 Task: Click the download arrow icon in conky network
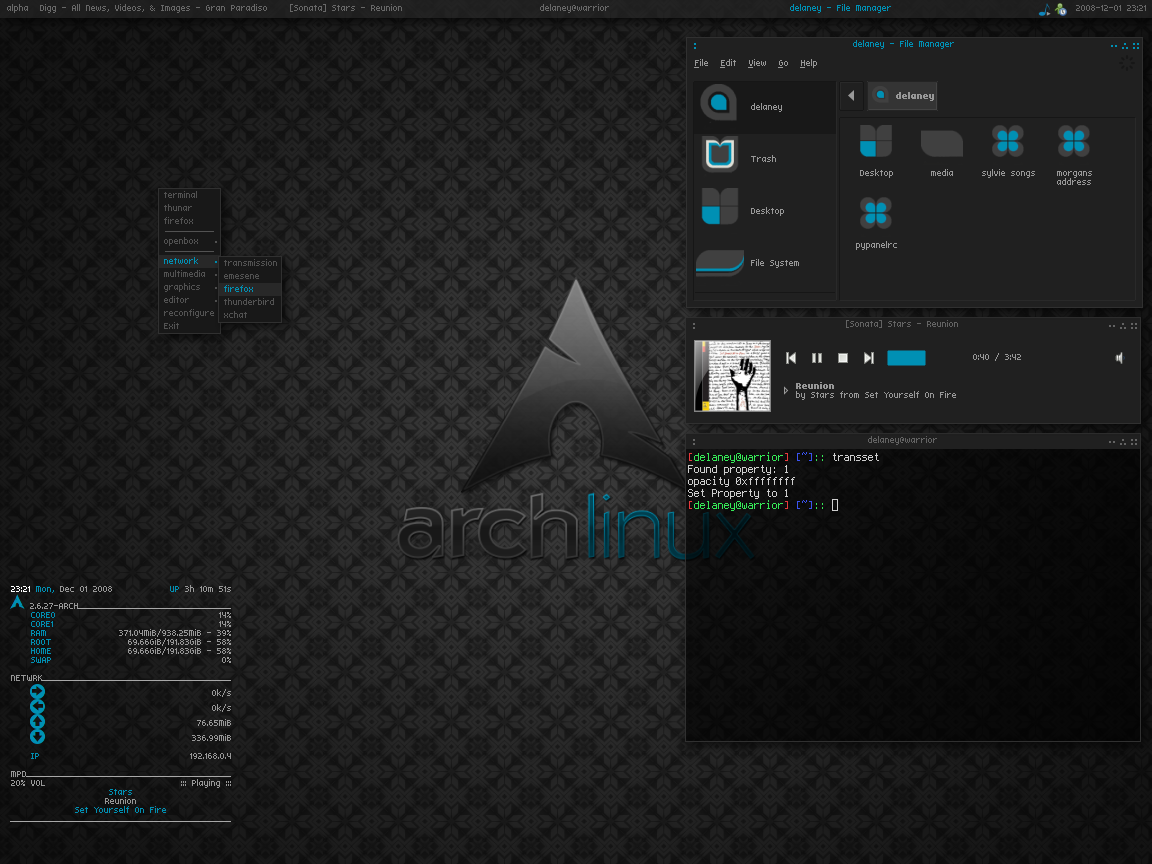coord(37,736)
